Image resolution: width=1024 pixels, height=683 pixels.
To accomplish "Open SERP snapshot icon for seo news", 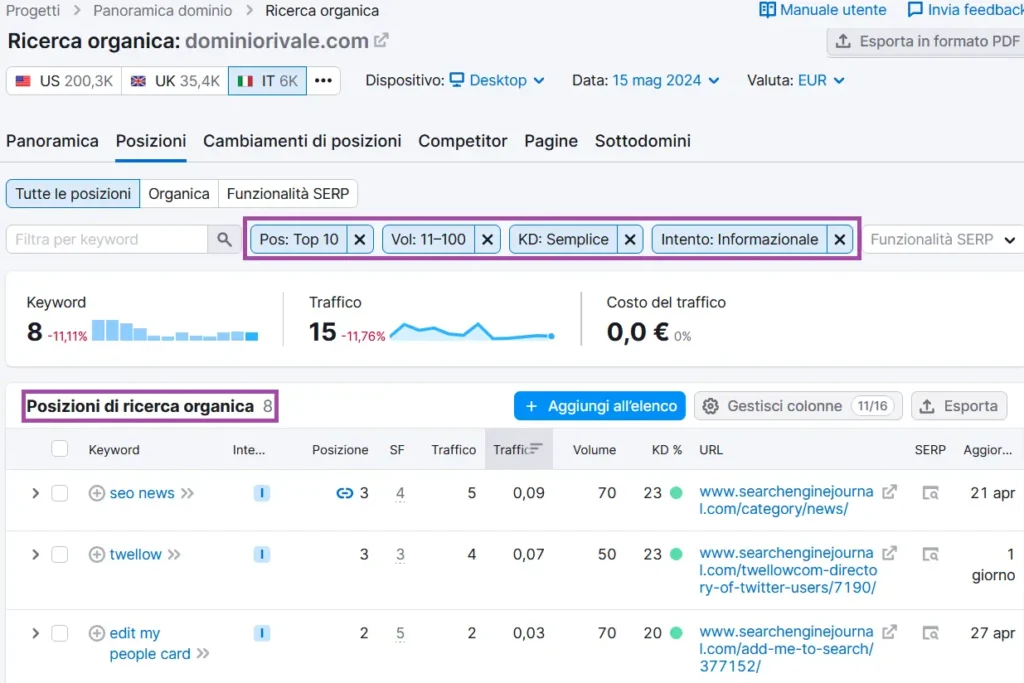I will pos(931,493).
